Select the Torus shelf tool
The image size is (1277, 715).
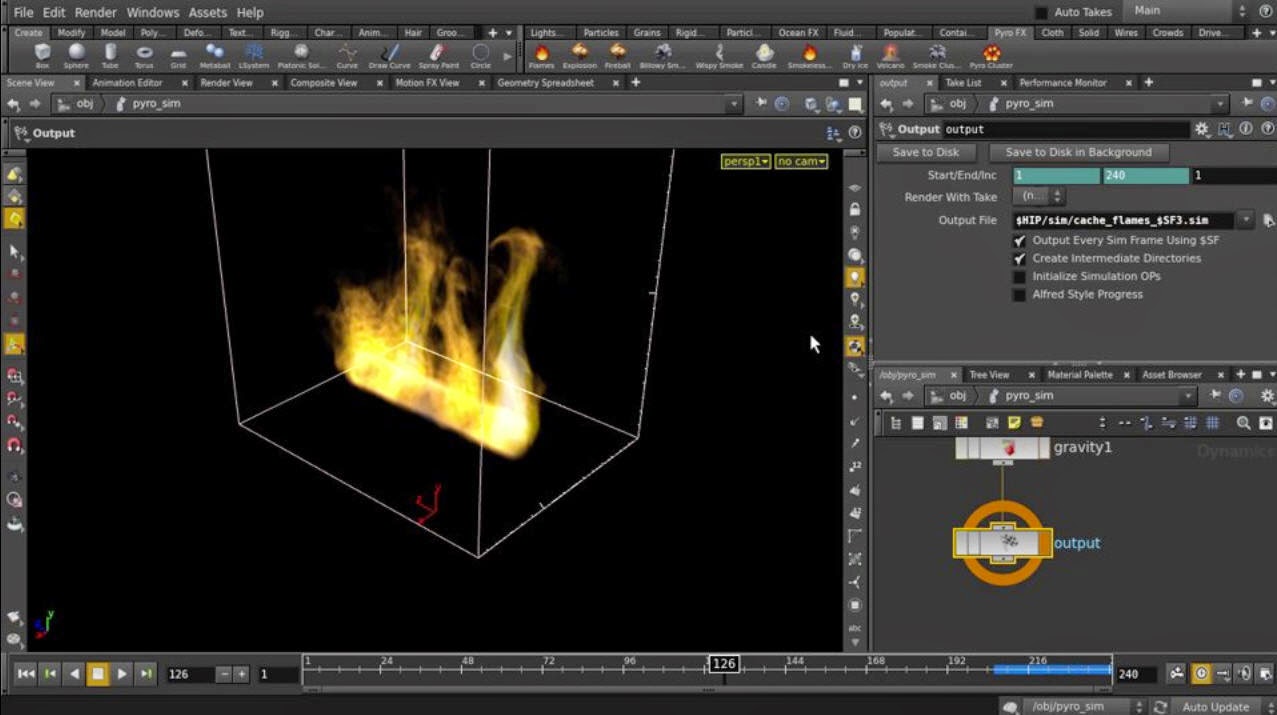click(145, 55)
